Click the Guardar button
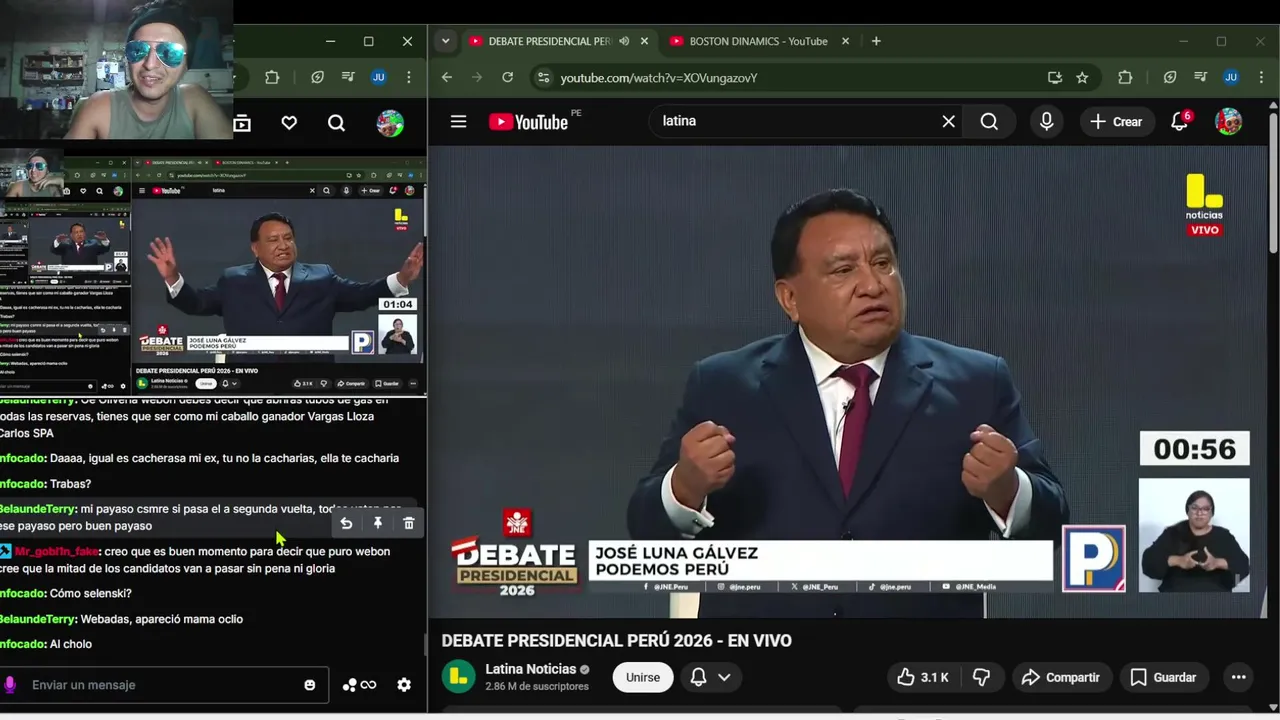1280x720 pixels. [1163, 677]
